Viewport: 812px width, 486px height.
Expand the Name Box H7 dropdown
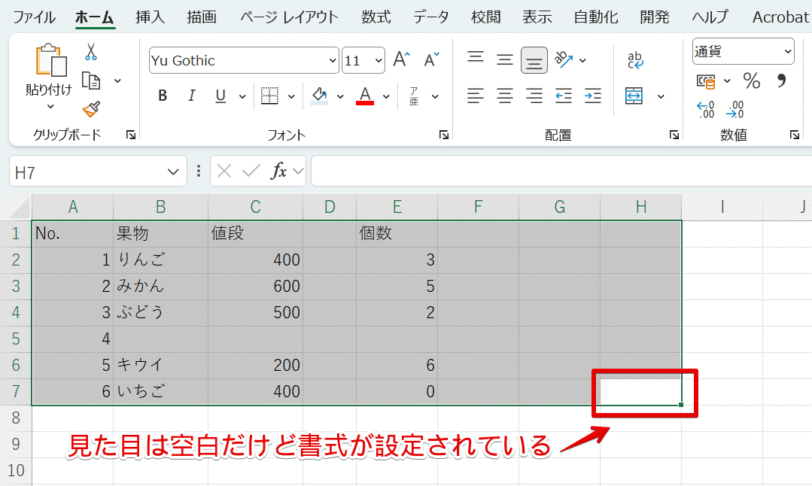click(x=173, y=171)
